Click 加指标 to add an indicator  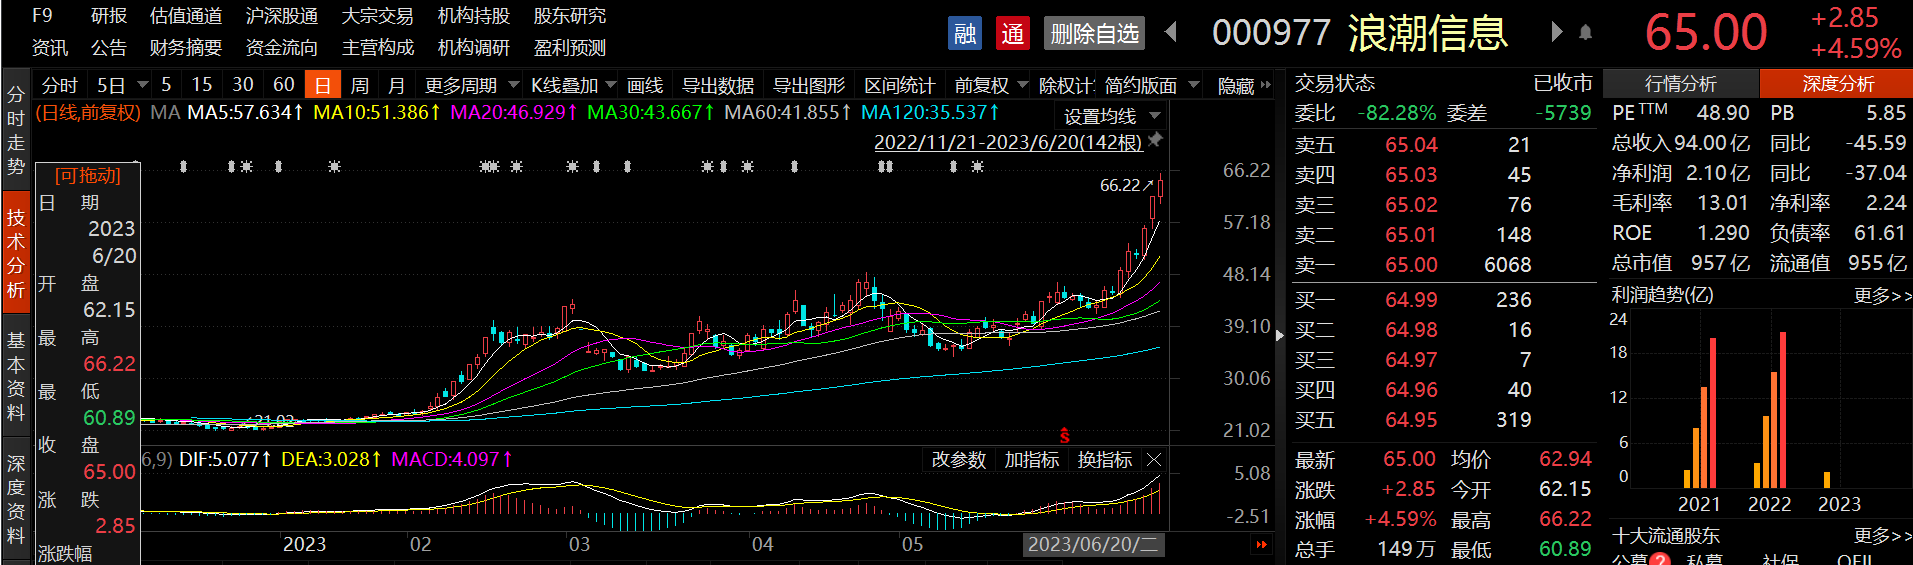(x=1032, y=459)
